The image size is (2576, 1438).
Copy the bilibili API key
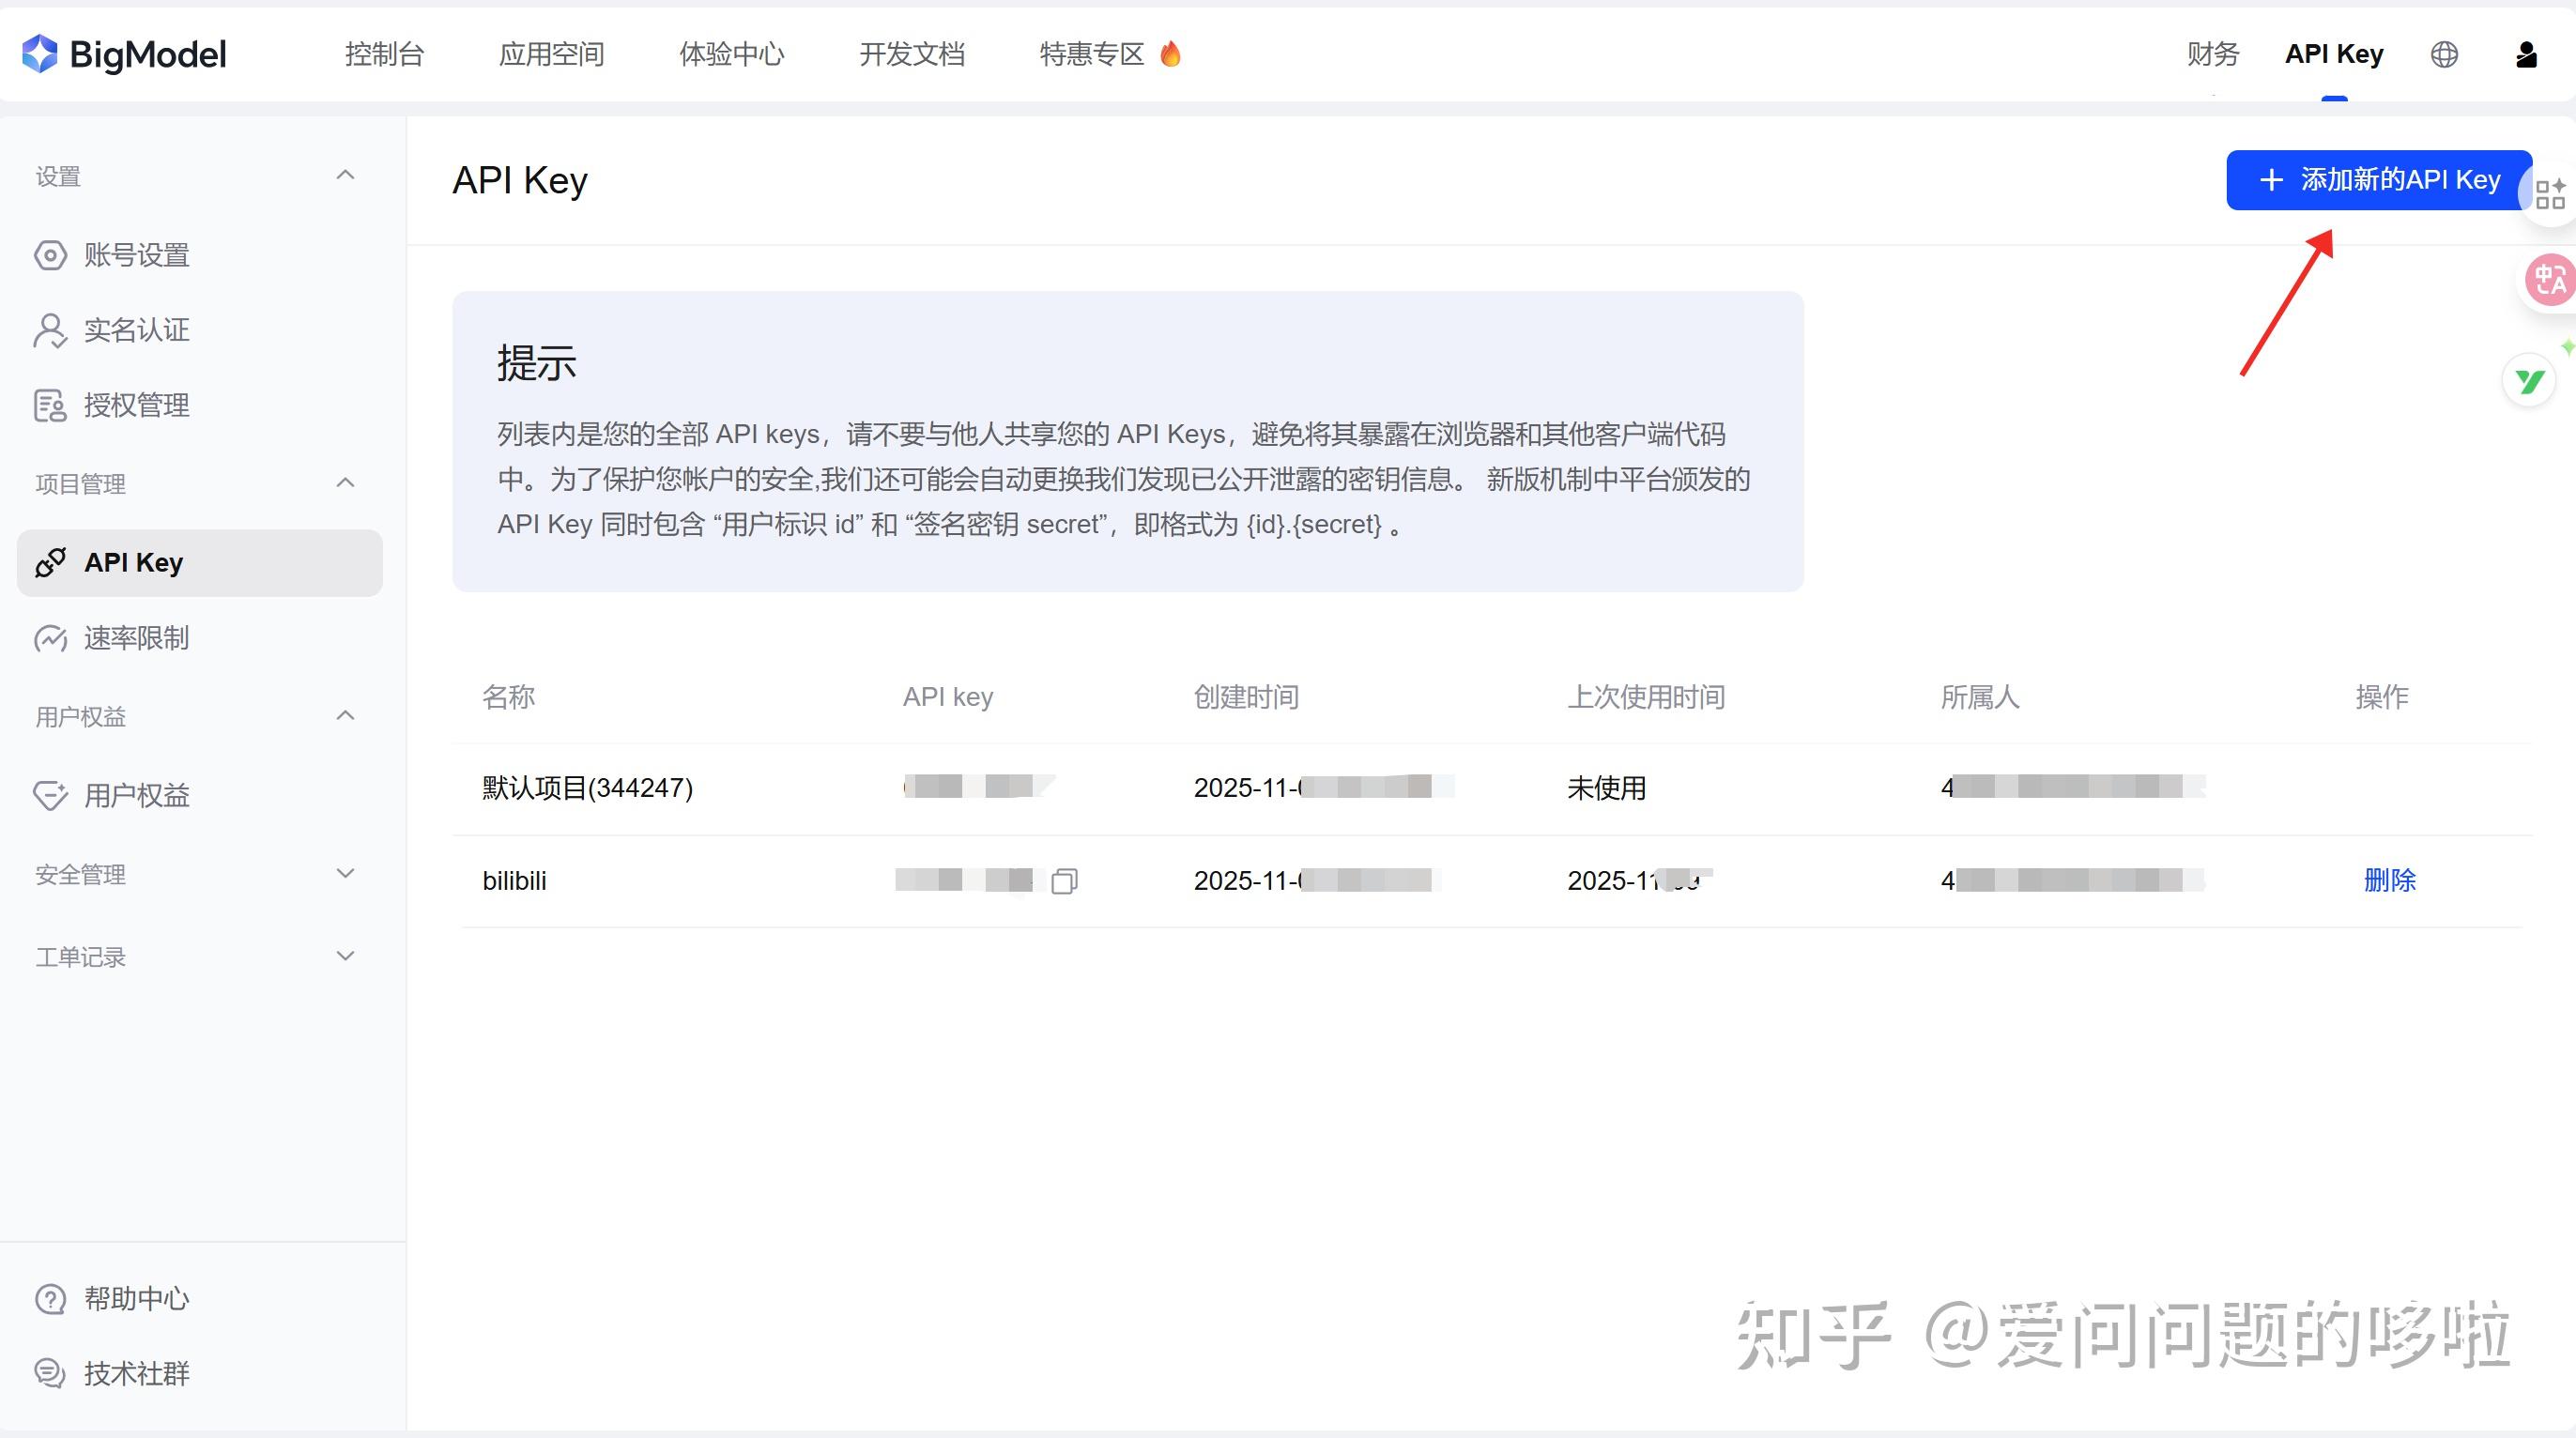(x=1064, y=881)
